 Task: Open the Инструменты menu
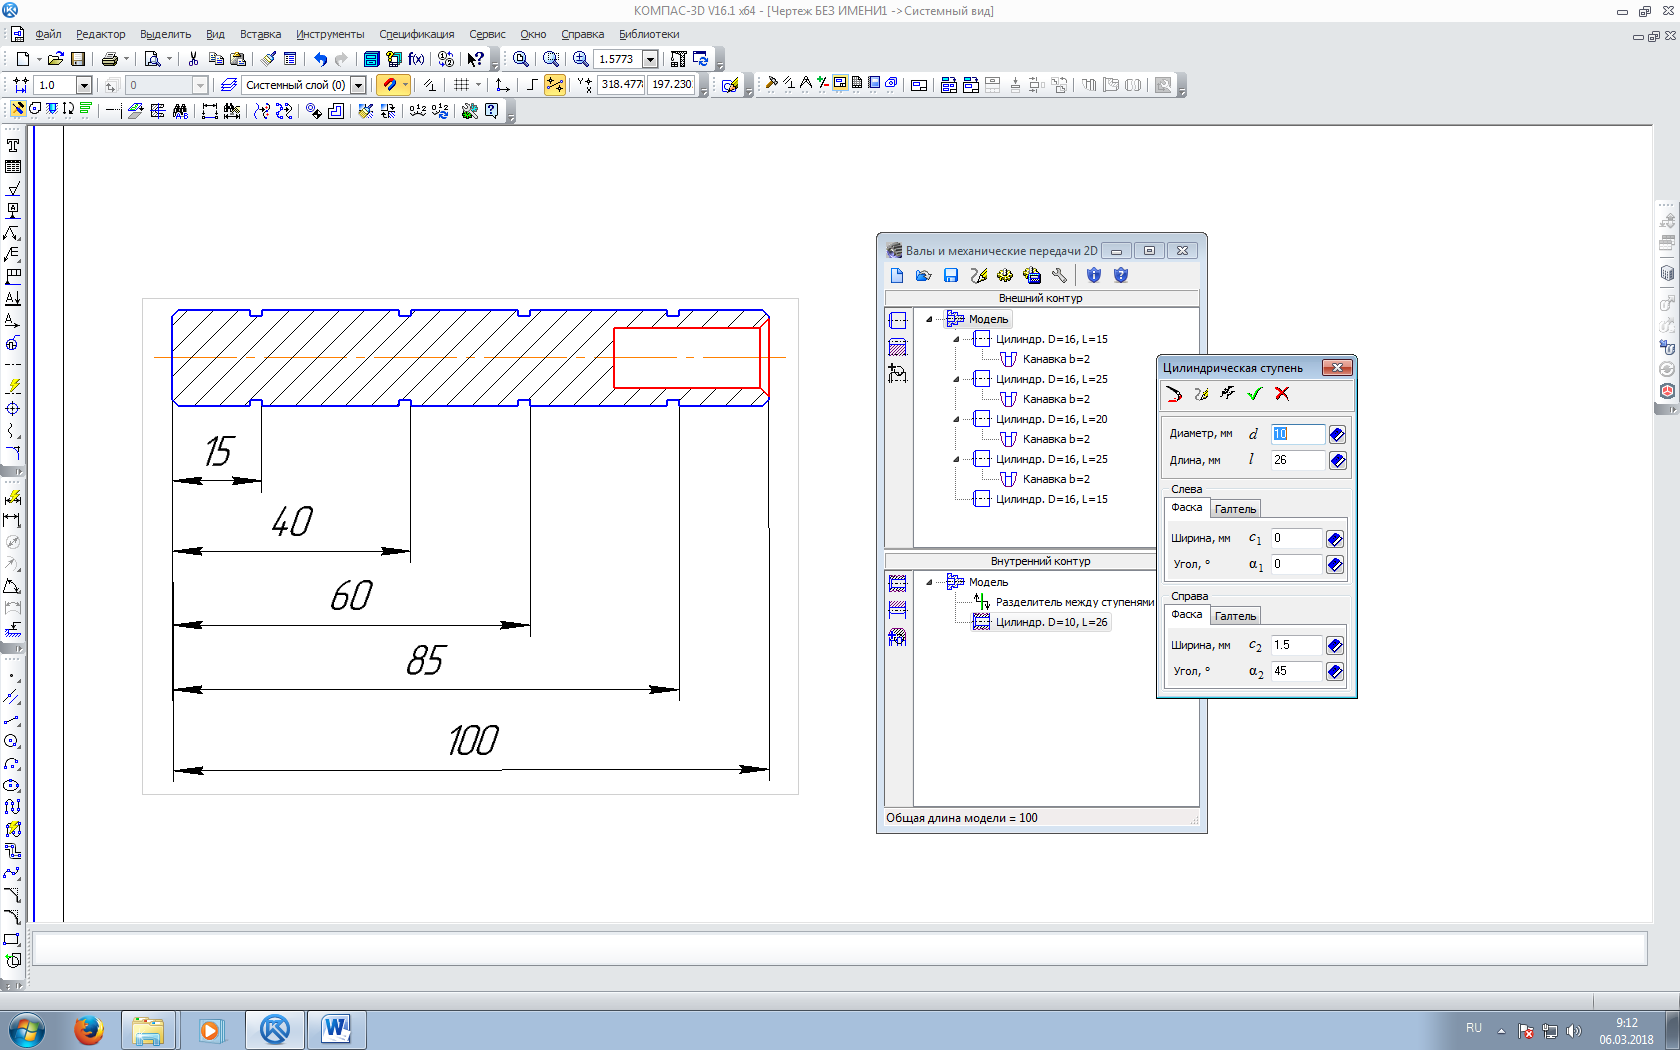(330, 34)
